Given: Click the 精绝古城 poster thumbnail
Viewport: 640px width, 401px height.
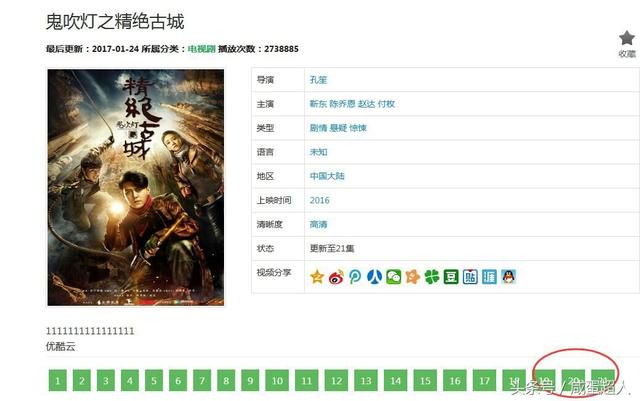Looking at the screenshot, I should [x=136, y=187].
